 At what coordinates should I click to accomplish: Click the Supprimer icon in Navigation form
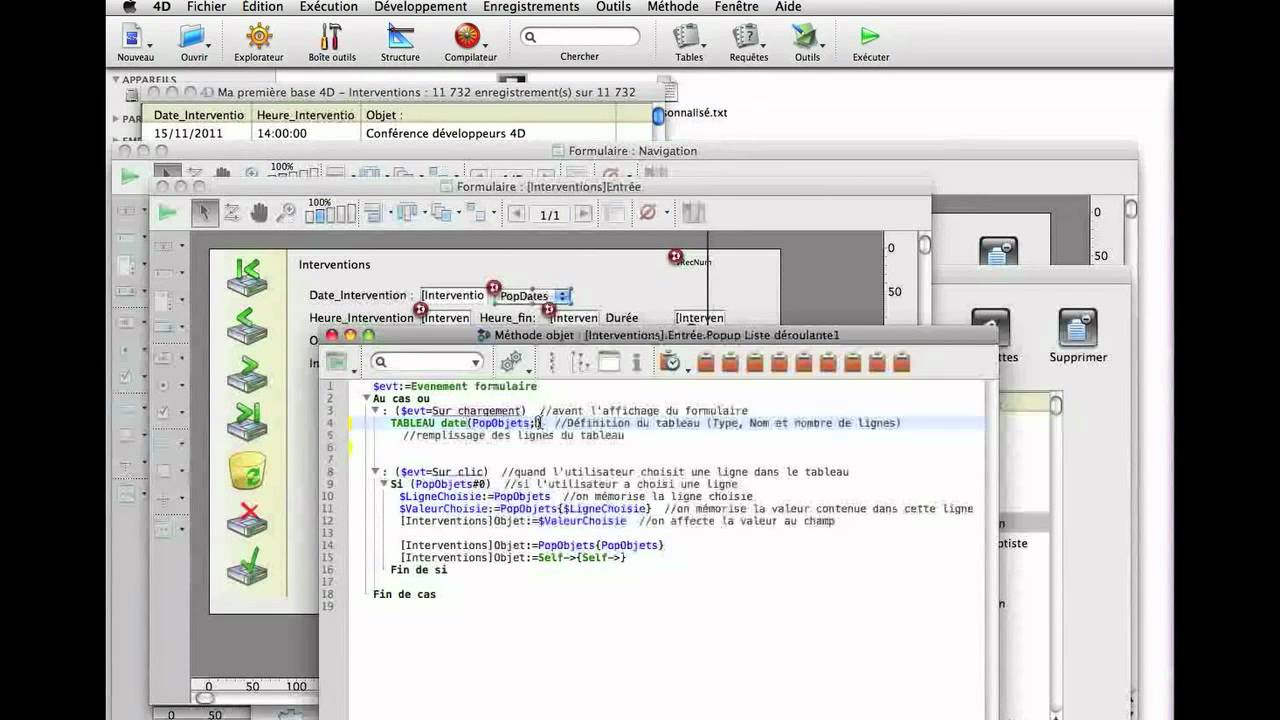(1077, 328)
